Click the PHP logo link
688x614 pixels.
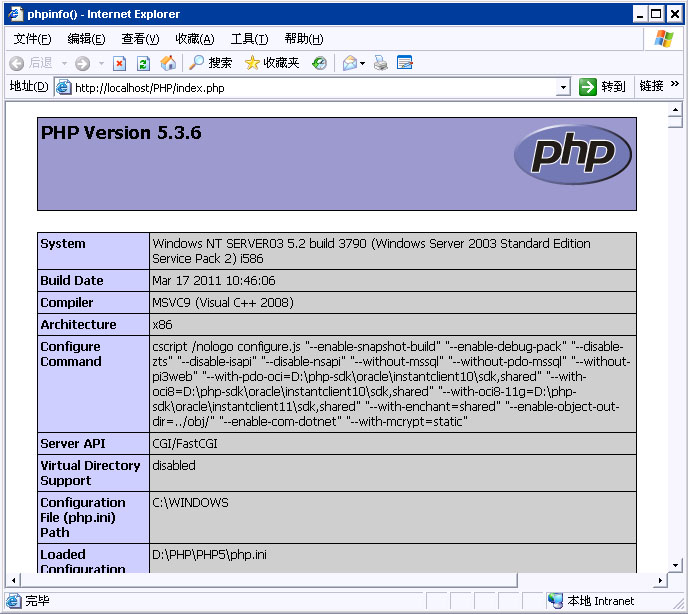click(x=572, y=155)
